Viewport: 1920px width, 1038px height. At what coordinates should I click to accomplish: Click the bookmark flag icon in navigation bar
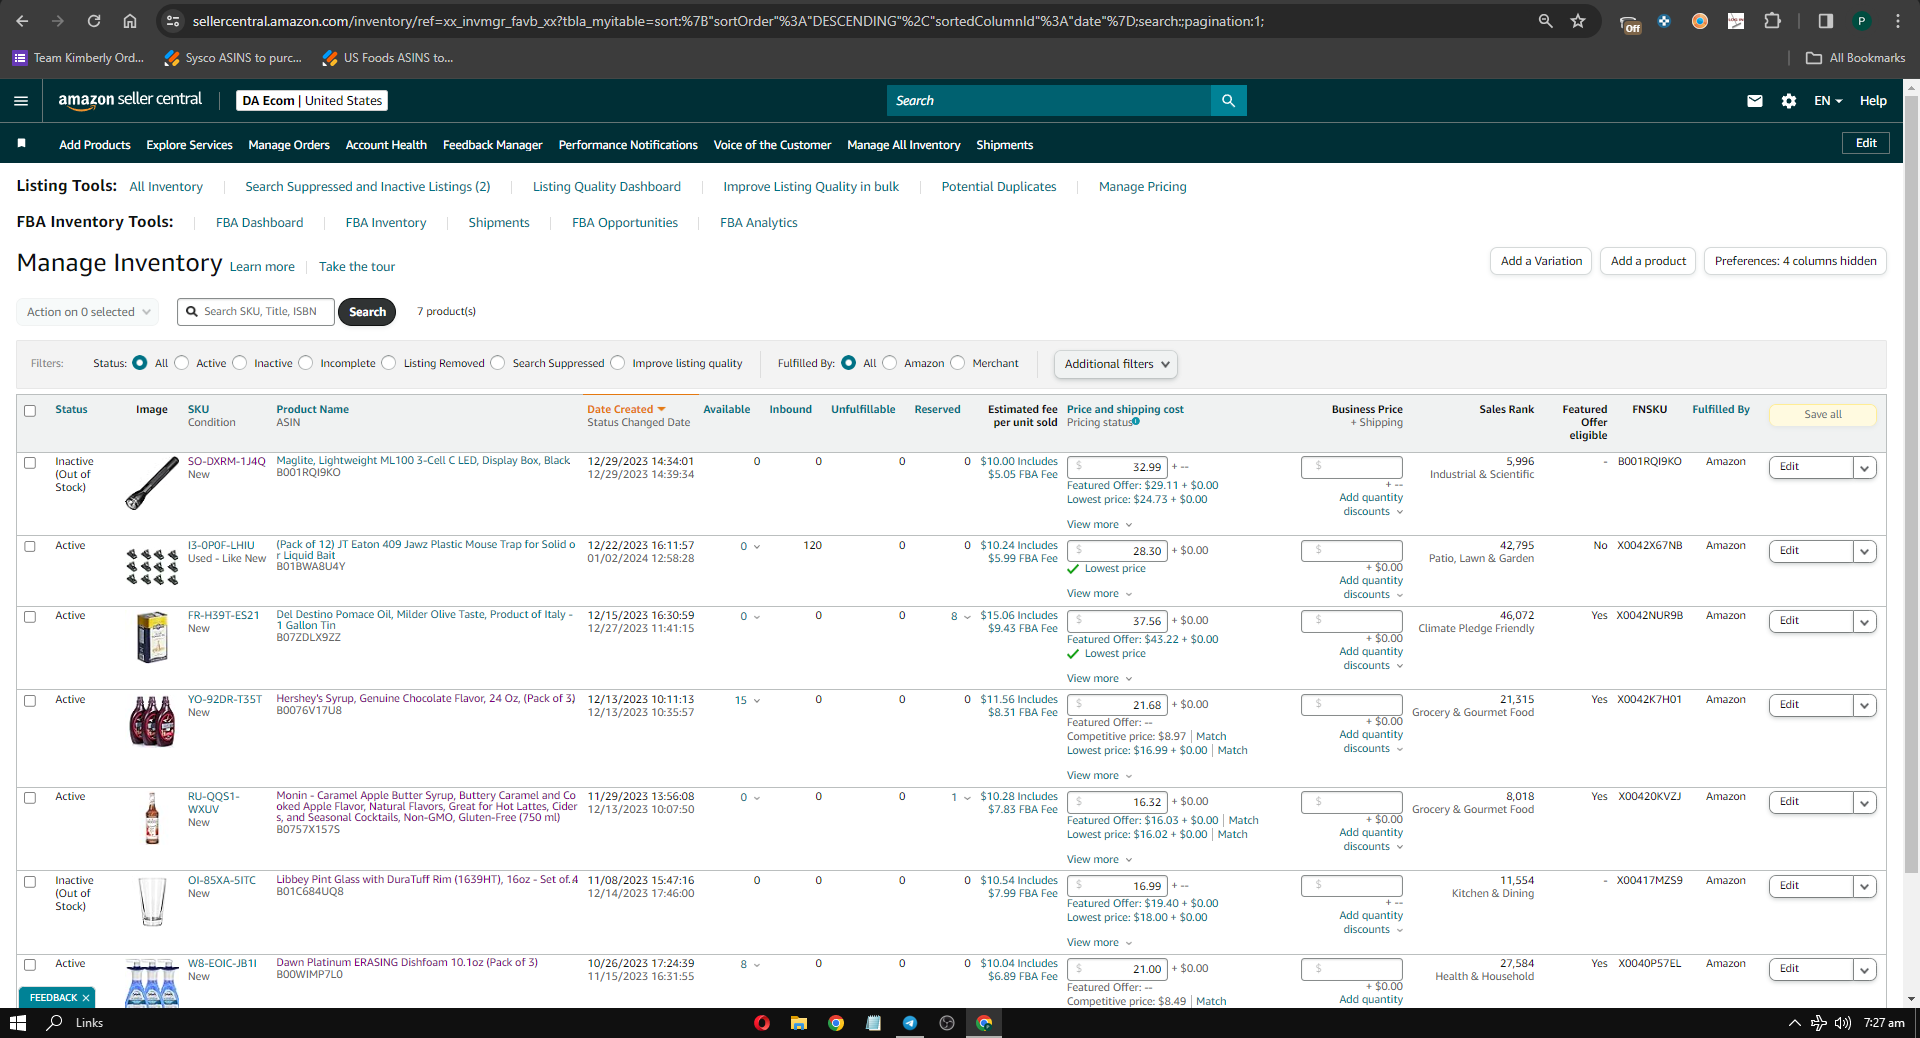[21, 144]
